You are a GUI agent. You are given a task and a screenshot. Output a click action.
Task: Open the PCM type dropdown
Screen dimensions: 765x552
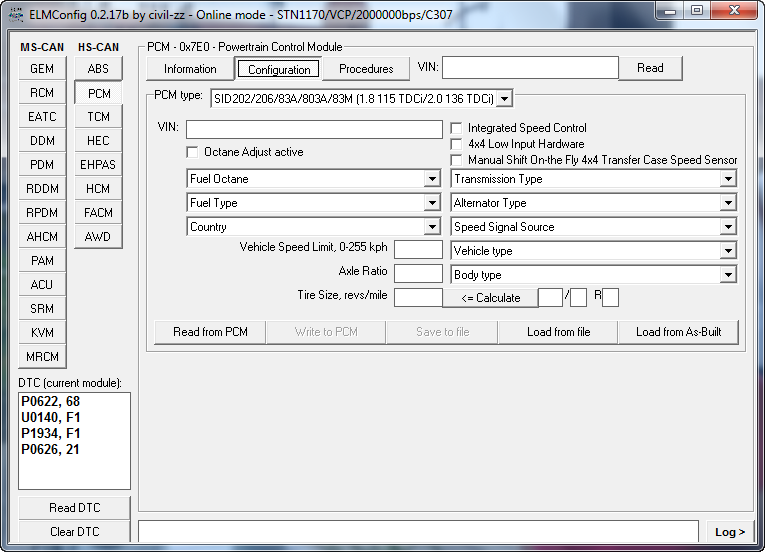point(505,99)
